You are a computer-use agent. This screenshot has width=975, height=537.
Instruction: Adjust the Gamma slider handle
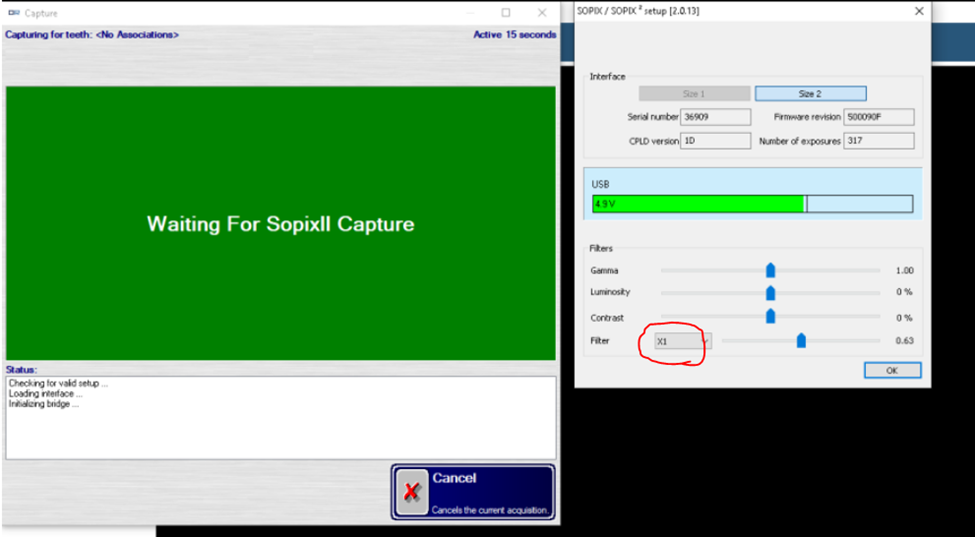[x=770, y=270]
